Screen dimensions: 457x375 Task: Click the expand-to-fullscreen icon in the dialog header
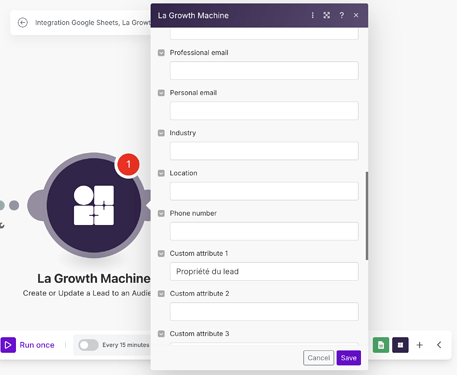point(327,15)
